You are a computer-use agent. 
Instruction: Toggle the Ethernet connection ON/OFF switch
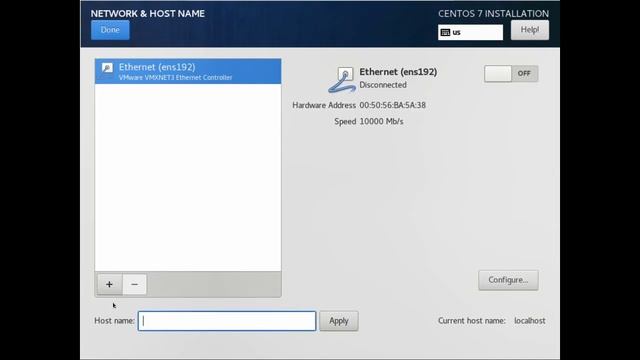point(511,74)
